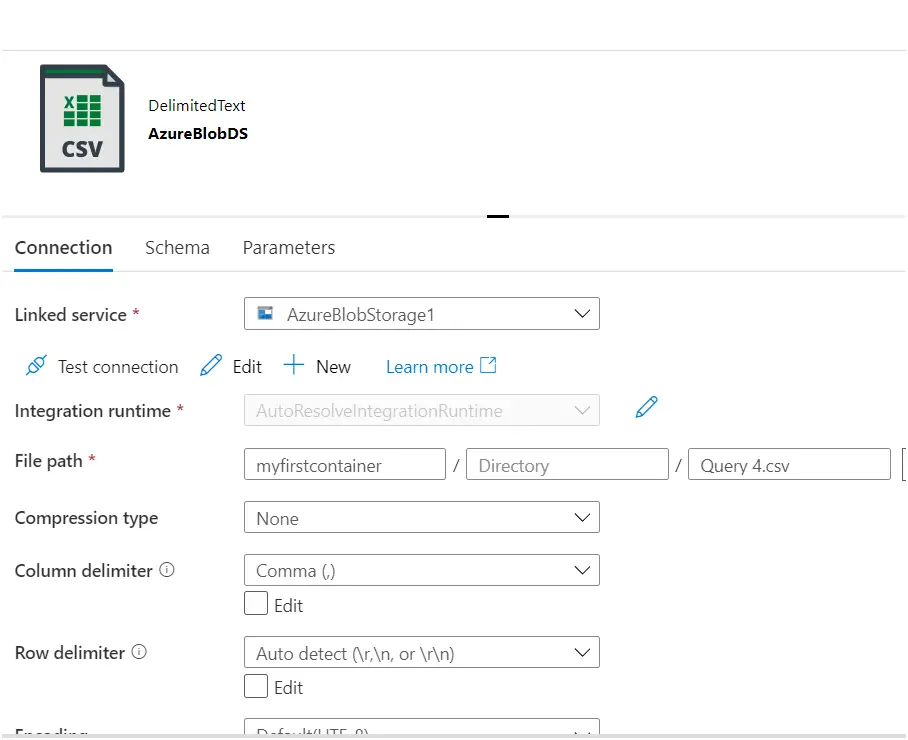Expand the Row delimiter Auto detect dropdown

422,653
